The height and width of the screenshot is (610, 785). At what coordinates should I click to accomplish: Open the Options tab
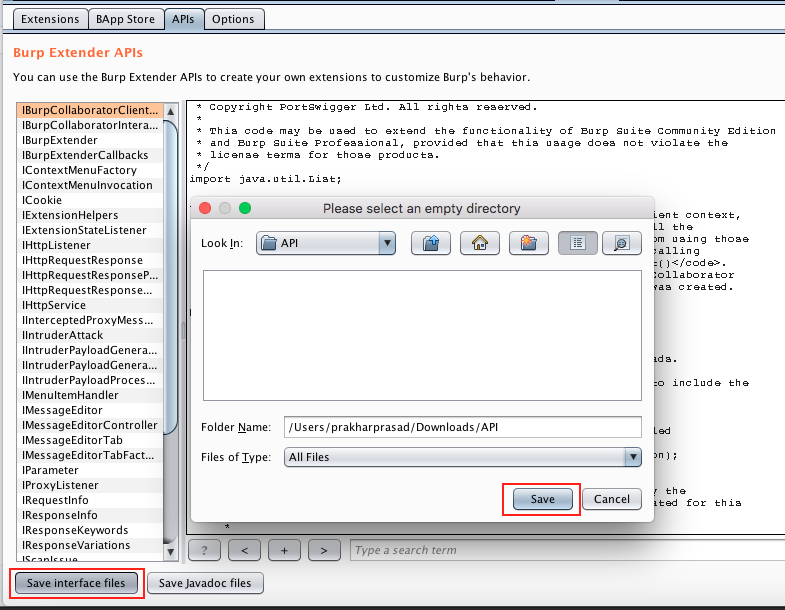click(x=233, y=19)
